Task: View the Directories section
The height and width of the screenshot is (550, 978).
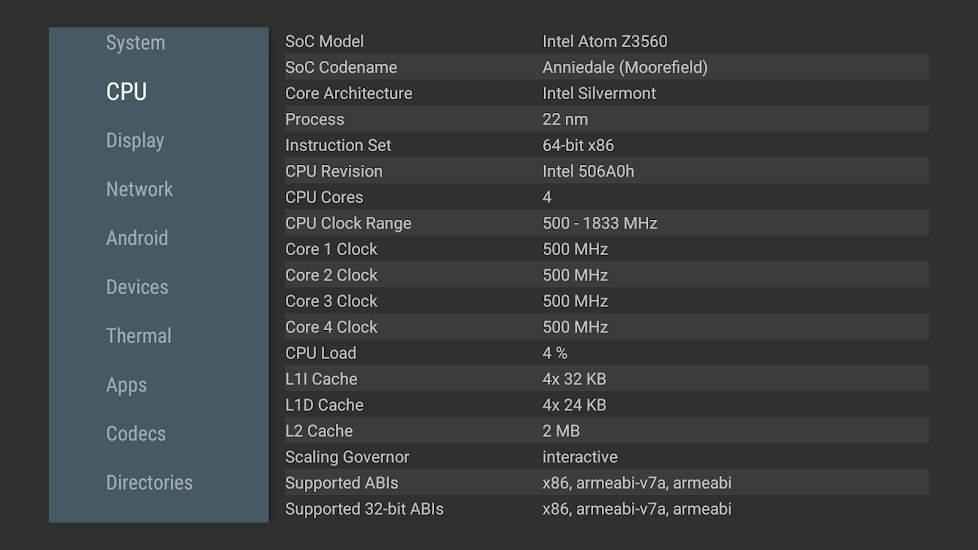Action: [149, 482]
